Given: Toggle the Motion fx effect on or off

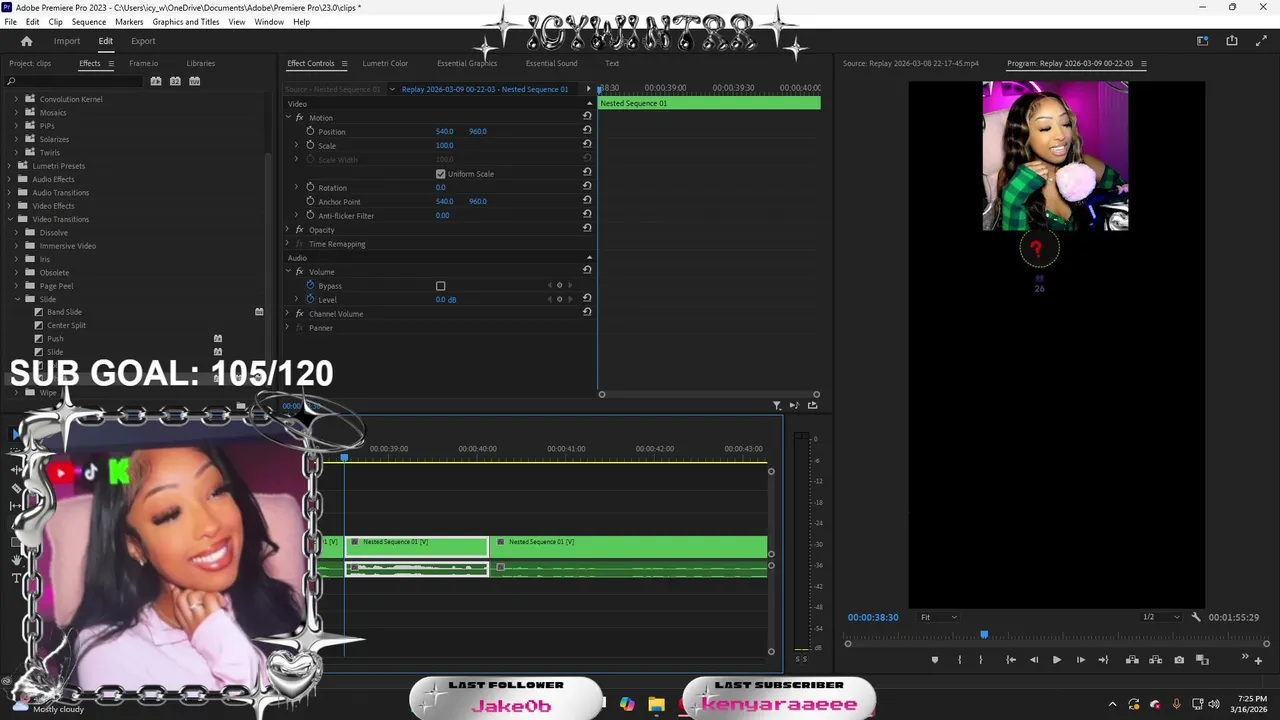Looking at the screenshot, I should click(x=299, y=118).
